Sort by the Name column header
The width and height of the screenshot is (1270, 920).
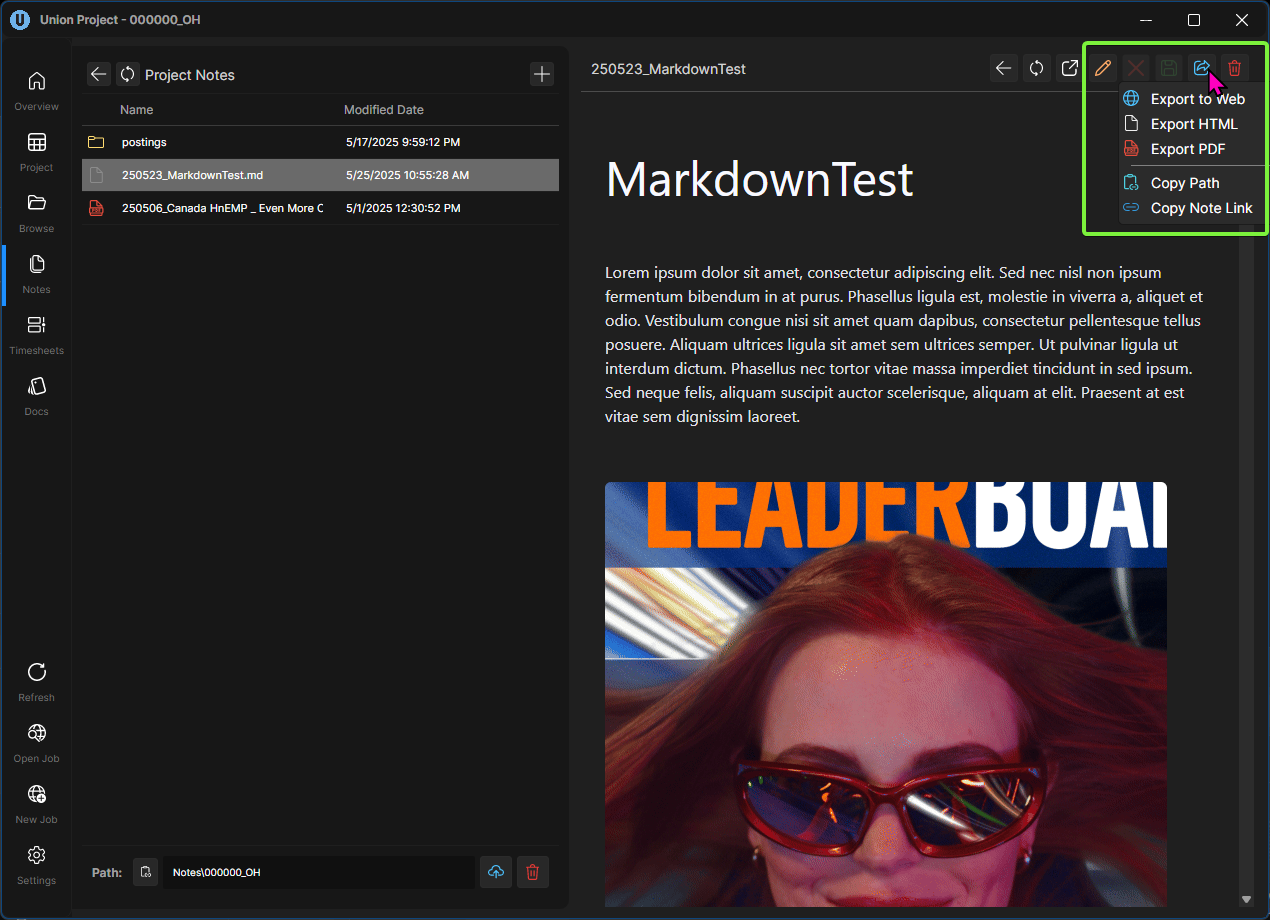pos(137,110)
